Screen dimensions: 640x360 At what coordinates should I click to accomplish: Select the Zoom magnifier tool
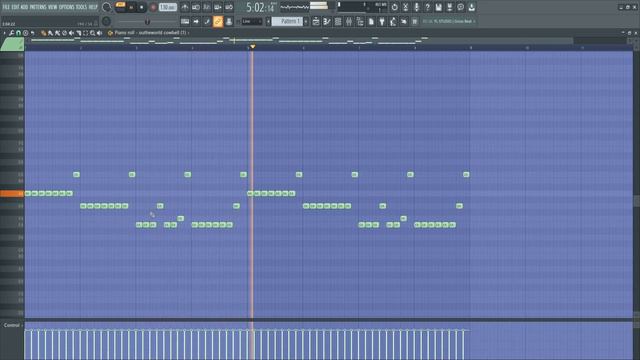tap(93, 33)
